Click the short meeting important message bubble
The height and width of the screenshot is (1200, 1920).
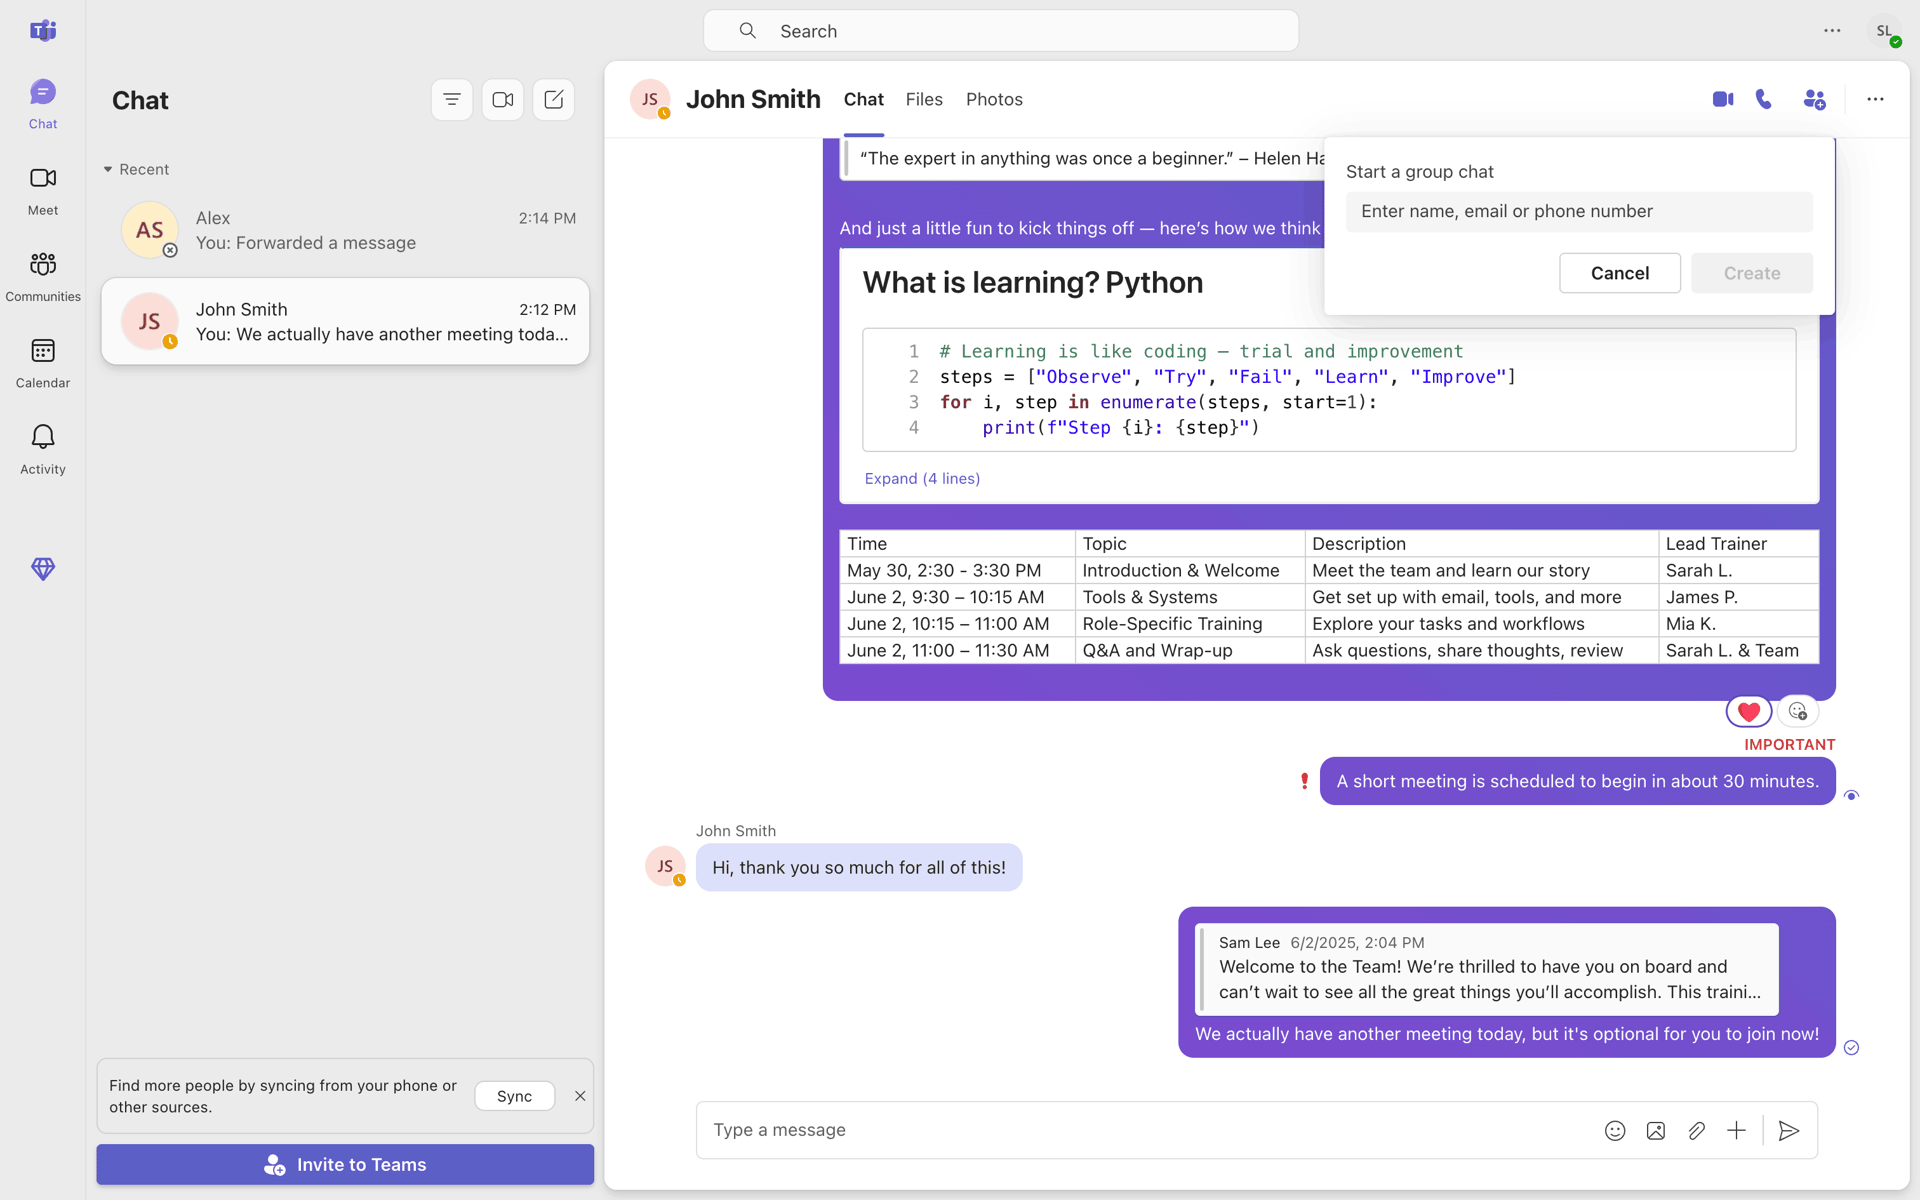pyautogui.click(x=1577, y=781)
